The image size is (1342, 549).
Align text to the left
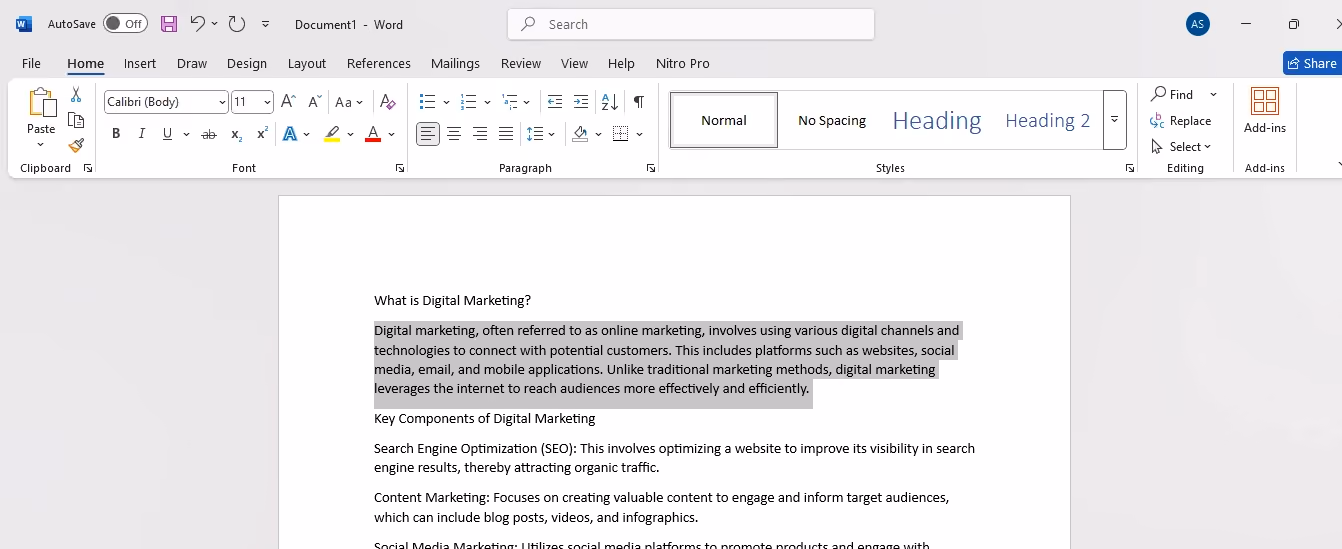click(428, 134)
